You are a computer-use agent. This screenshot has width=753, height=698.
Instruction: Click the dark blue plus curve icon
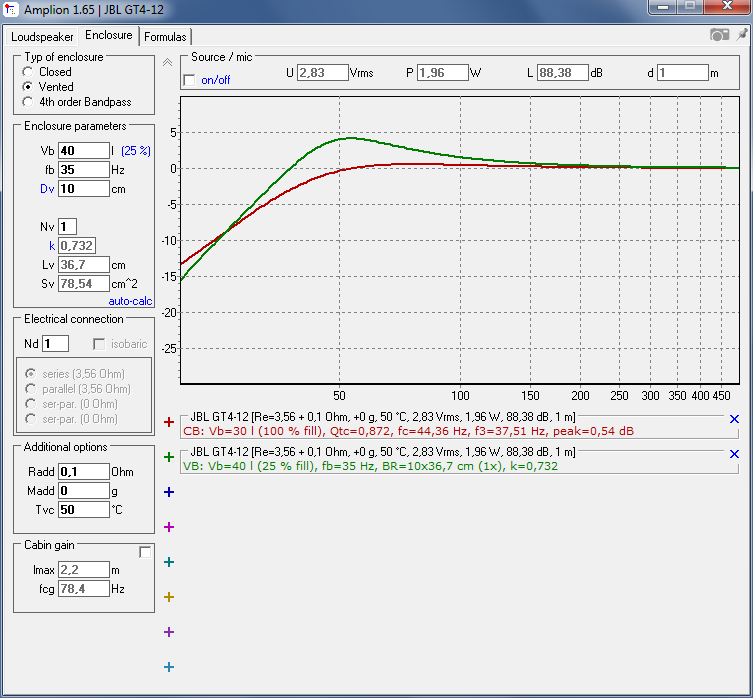169,492
